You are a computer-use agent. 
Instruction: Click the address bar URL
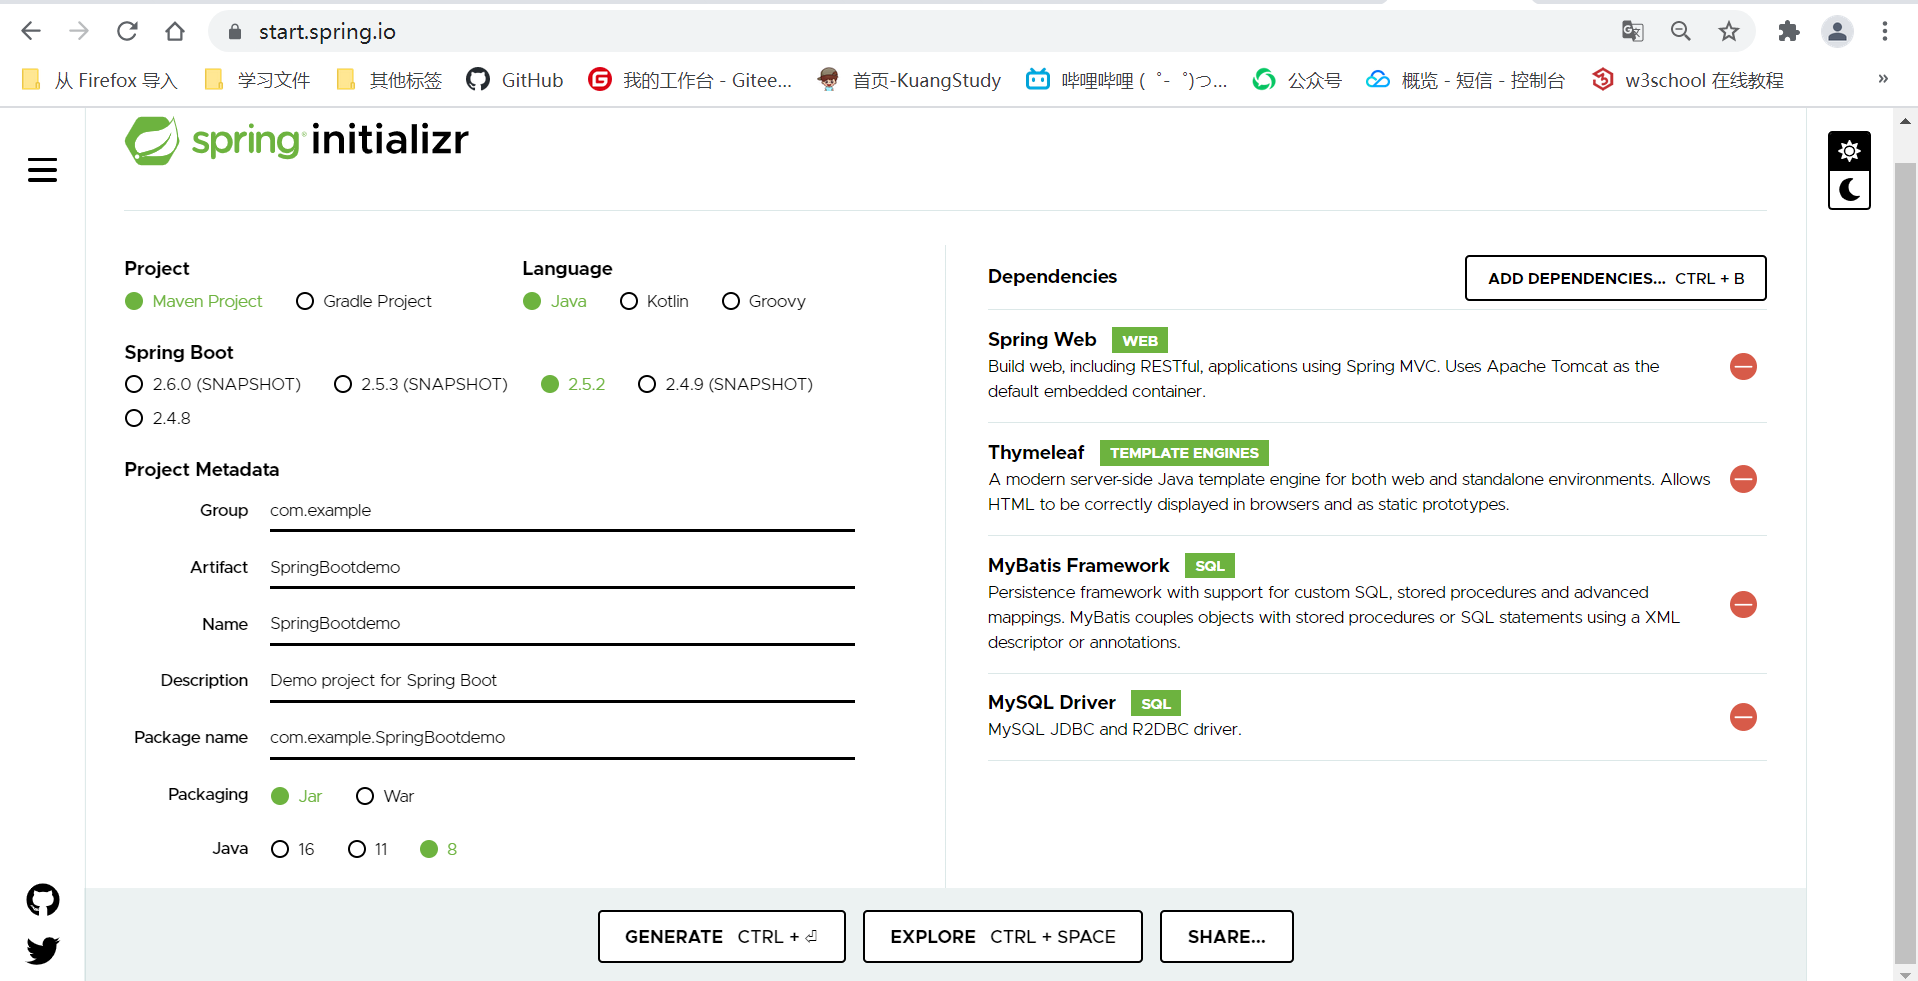point(327,32)
